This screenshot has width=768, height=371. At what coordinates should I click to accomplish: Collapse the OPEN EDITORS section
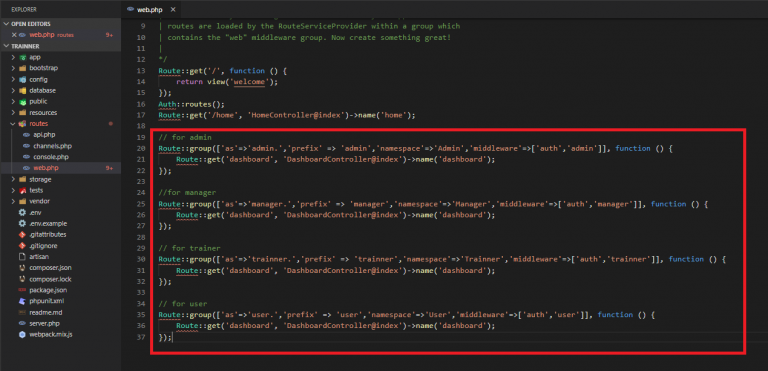point(6,24)
